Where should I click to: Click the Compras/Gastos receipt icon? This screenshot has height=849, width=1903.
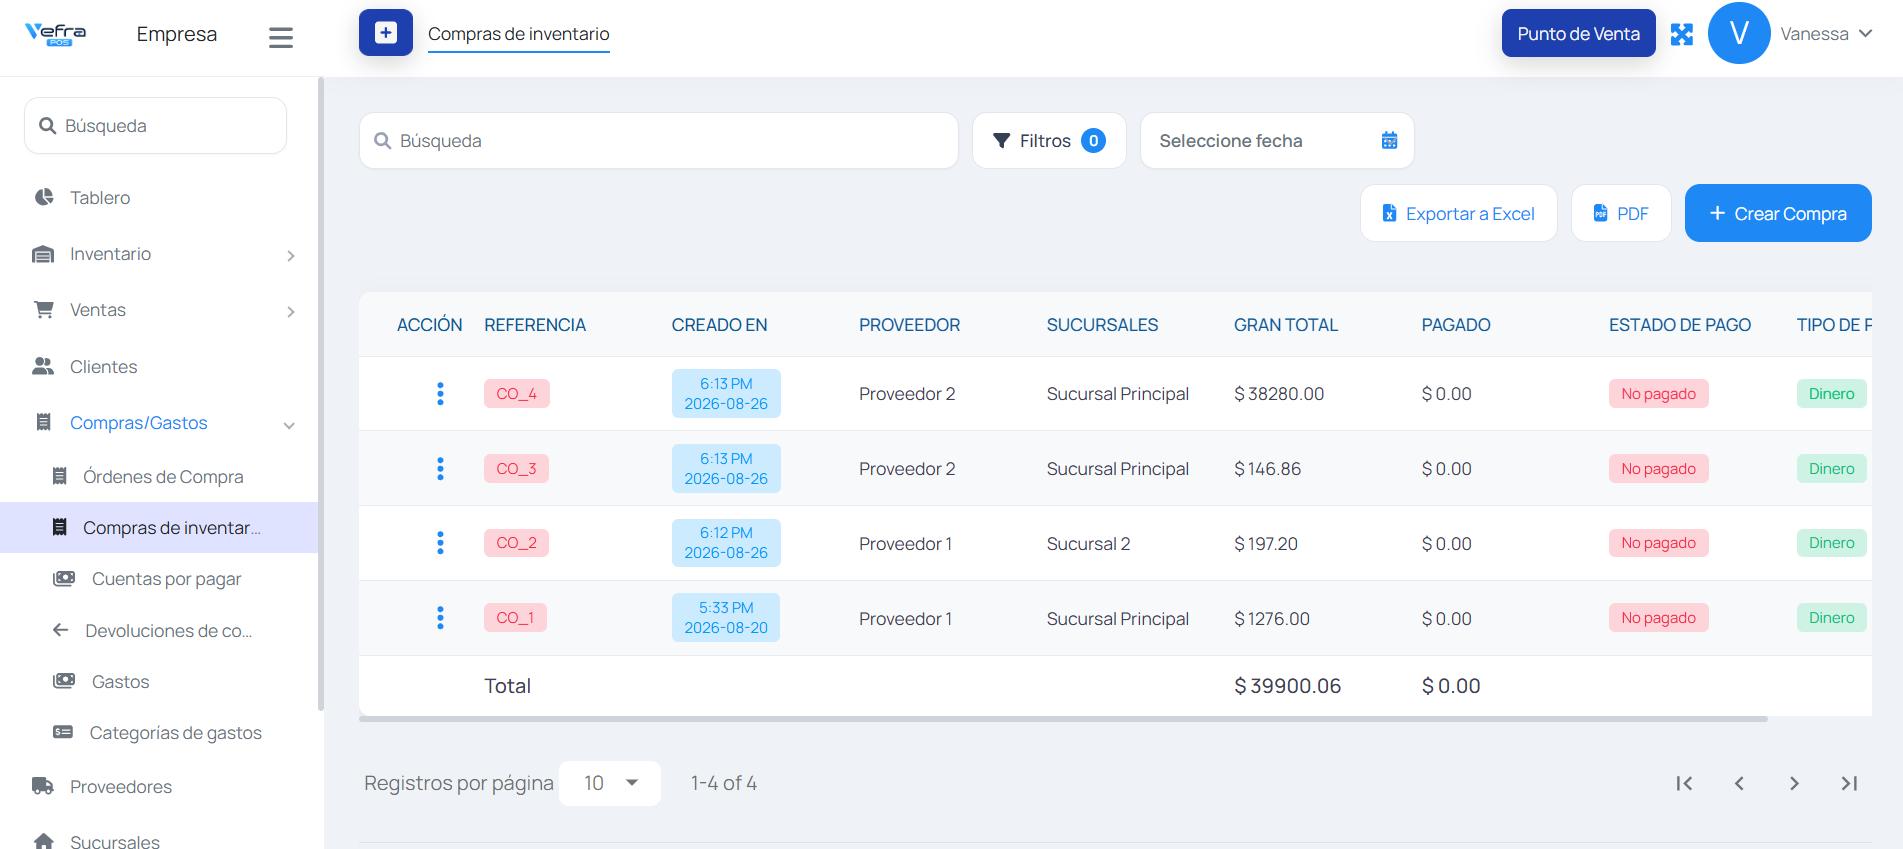[43, 423]
